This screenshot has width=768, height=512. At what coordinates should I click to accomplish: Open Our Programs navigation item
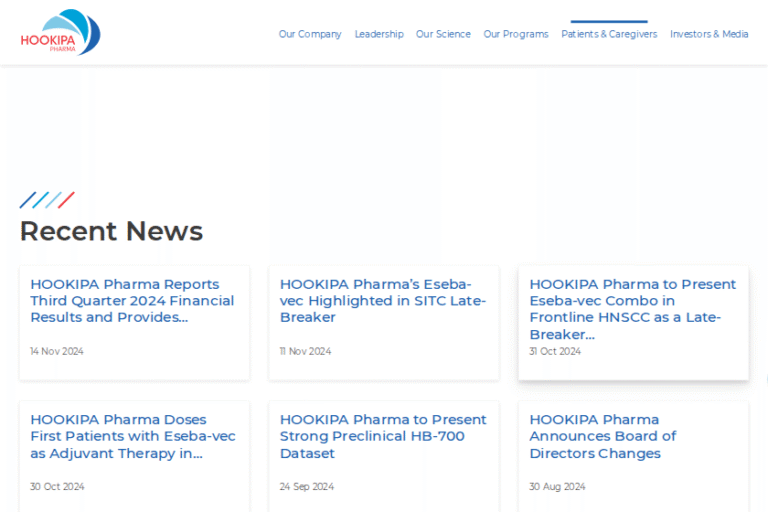point(516,34)
